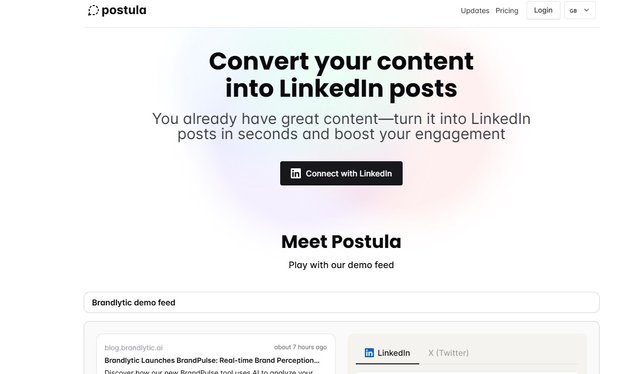640x374 pixels.
Task: Click the chevron arrow in the language selector
Action: 587,10
